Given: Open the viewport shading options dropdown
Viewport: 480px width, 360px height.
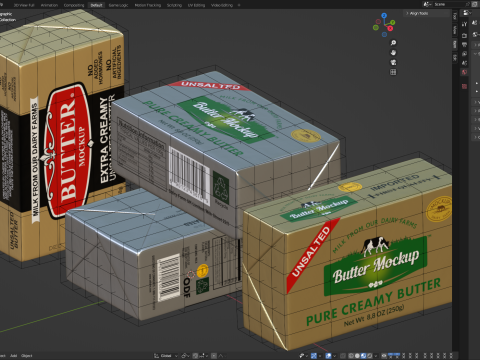Looking at the screenshot, I should pyautogui.click(x=376, y=356).
